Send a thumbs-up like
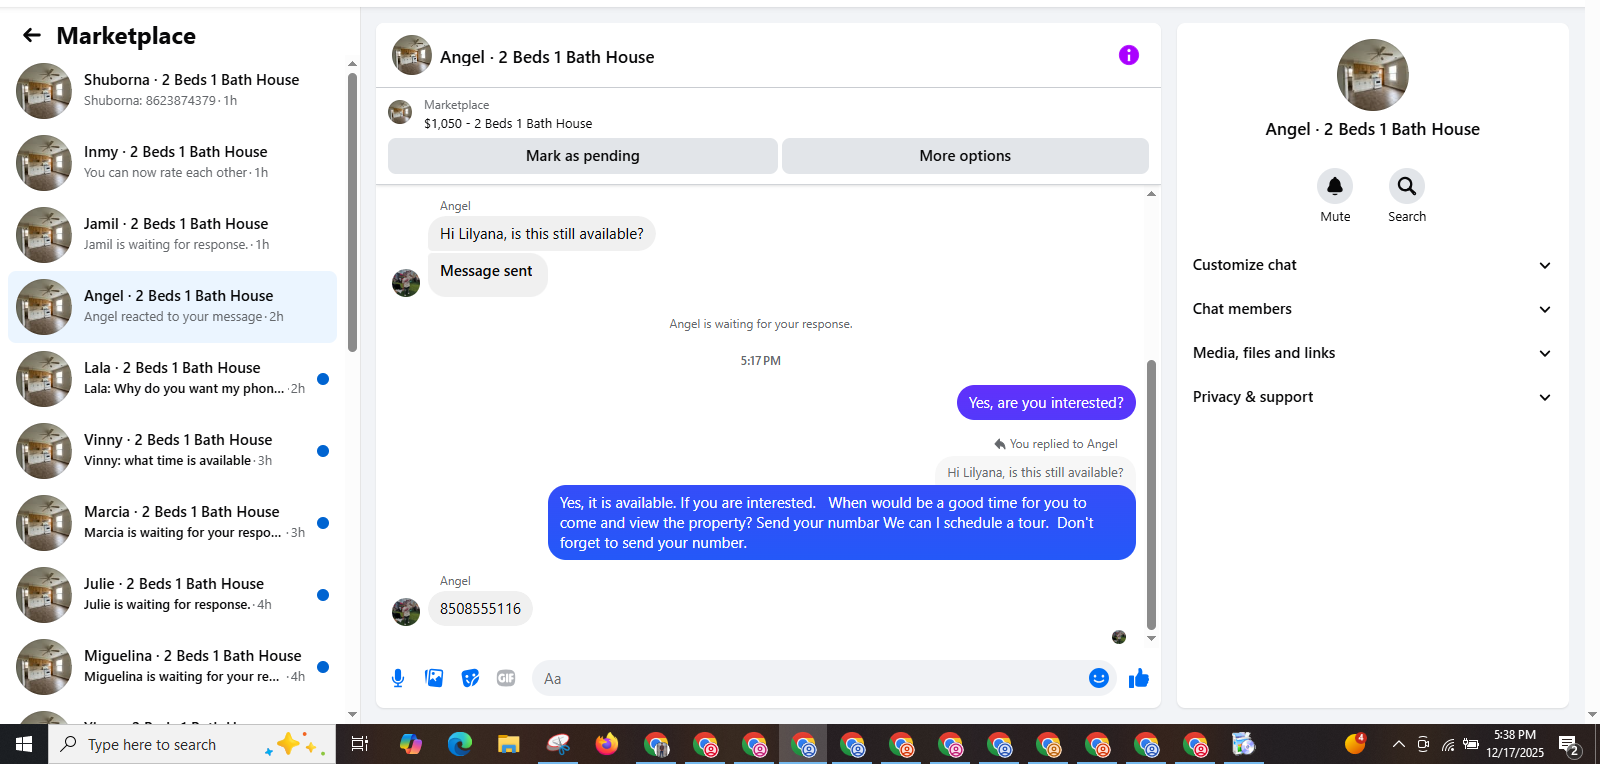 pyautogui.click(x=1138, y=678)
